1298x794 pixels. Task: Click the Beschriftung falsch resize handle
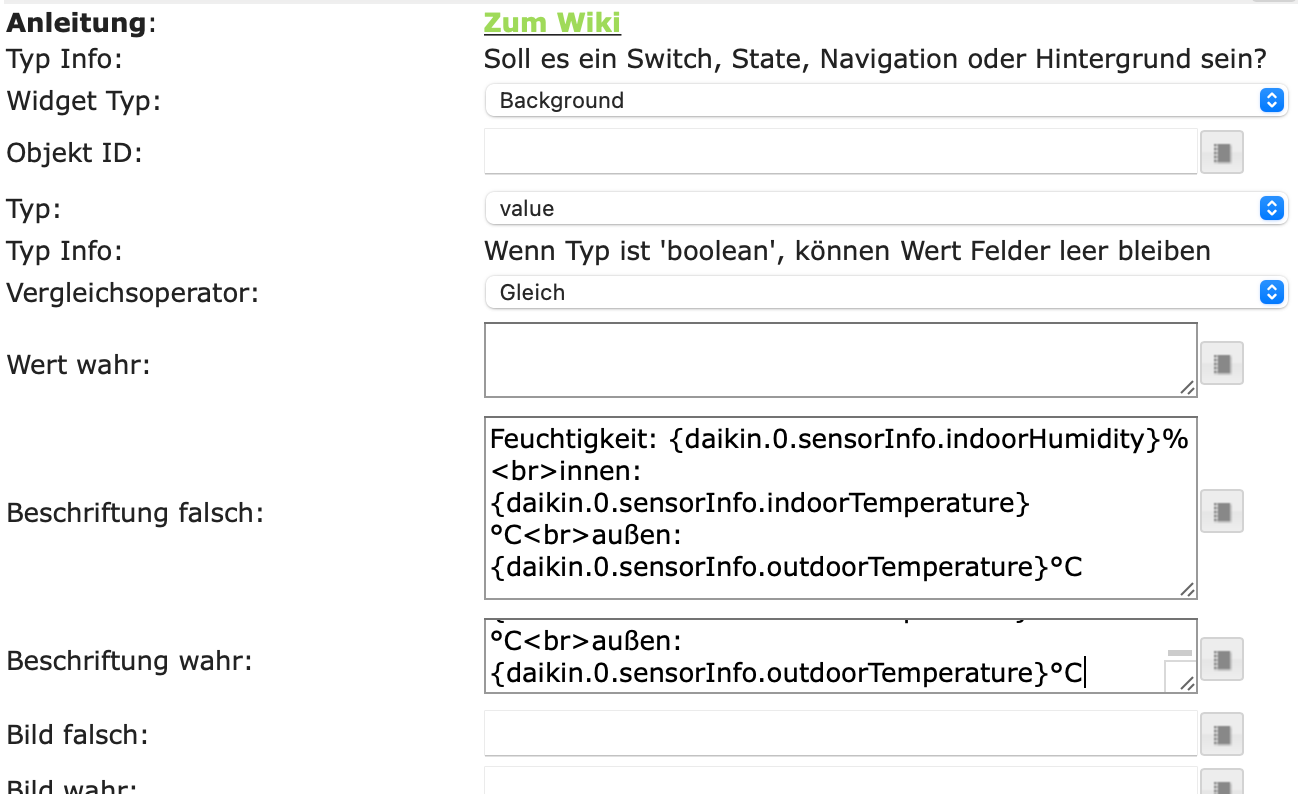click(x=1187, y=590)
